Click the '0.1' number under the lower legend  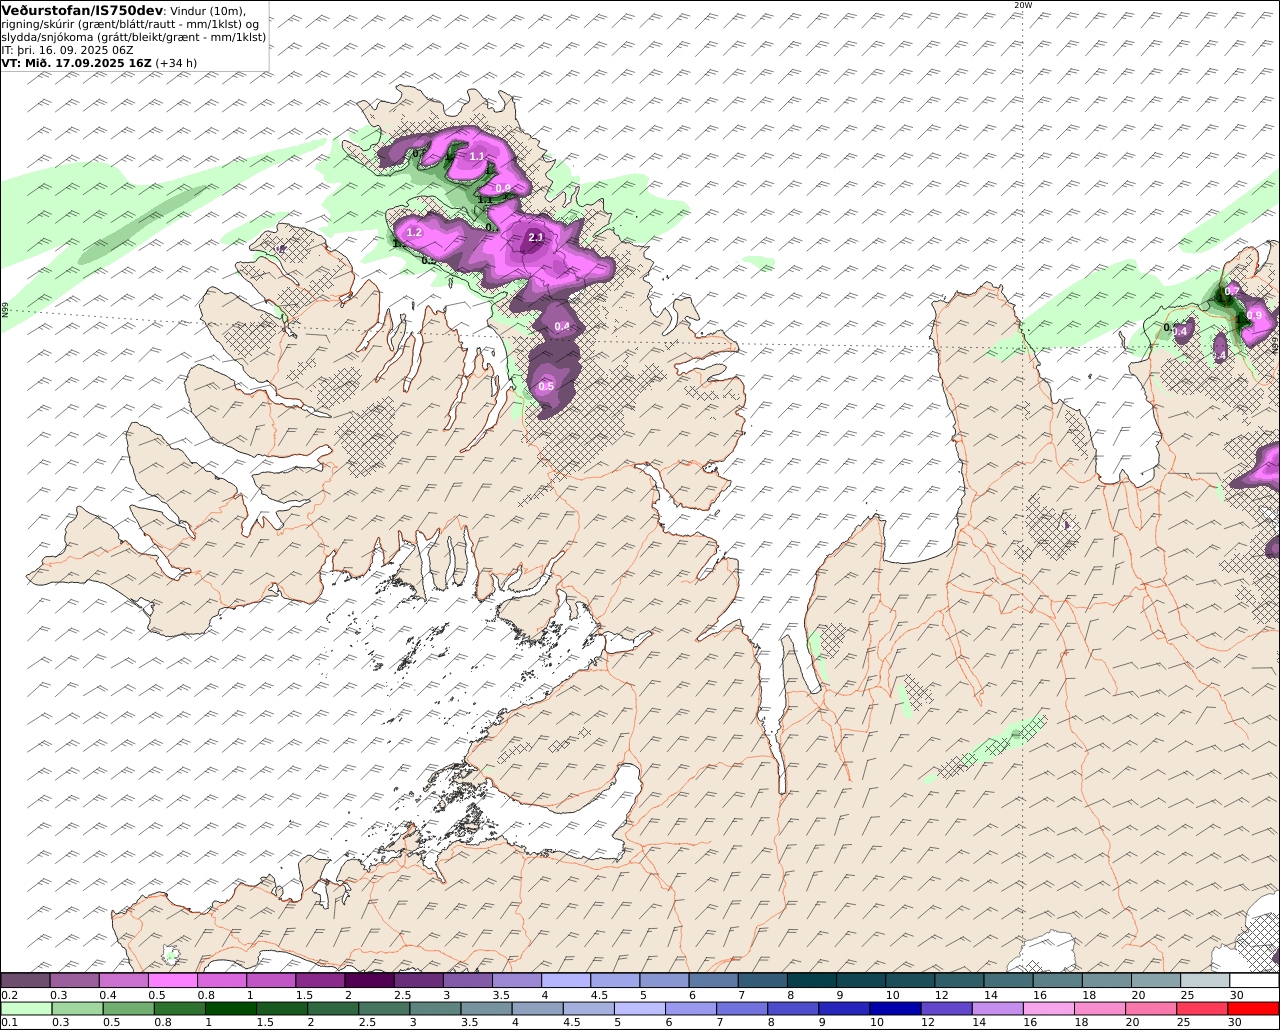click(10, 1022)
